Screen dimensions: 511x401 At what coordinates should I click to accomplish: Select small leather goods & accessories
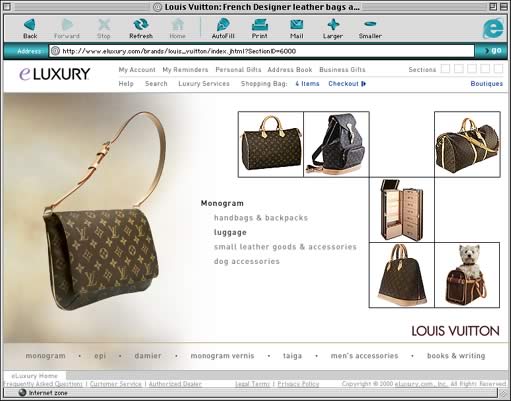[x=285, y=247]
